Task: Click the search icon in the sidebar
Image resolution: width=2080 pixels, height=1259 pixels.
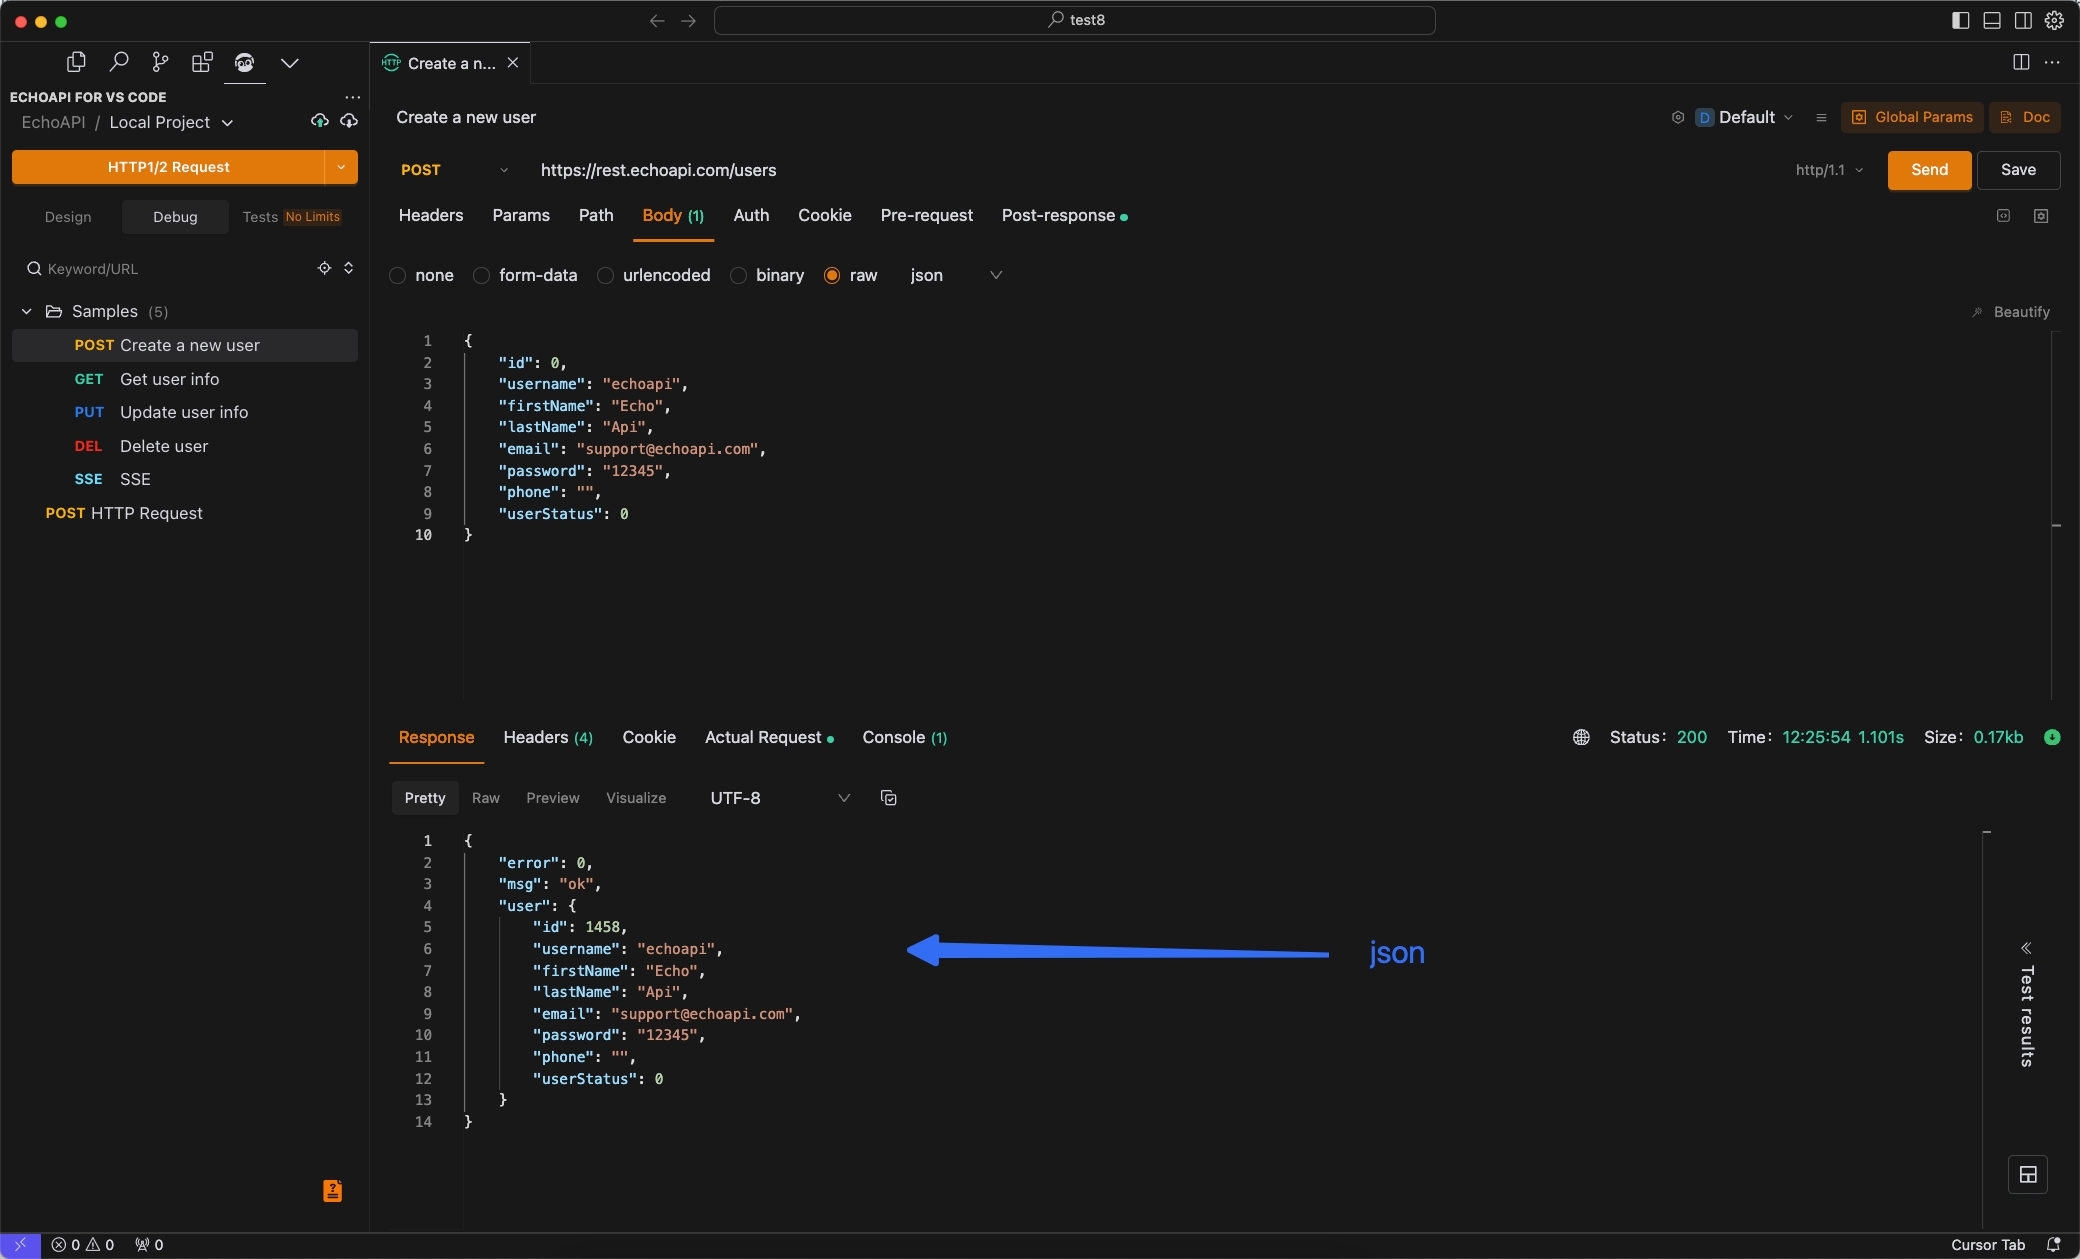Action: 117,61
